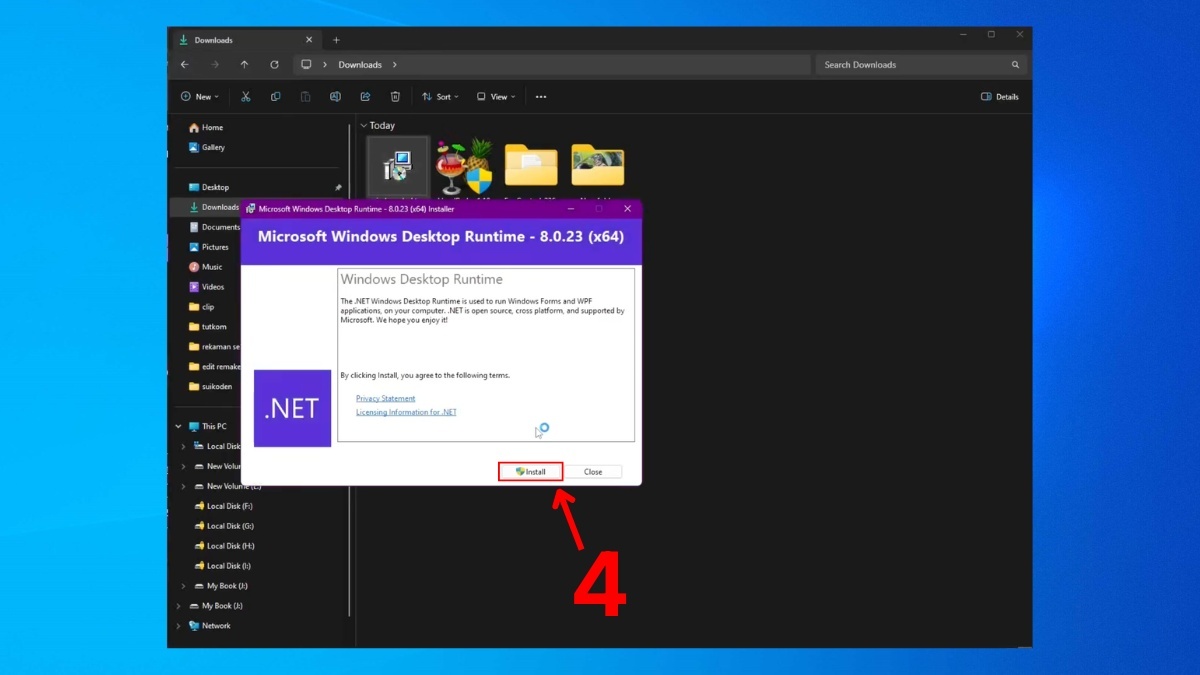Open the pinned Desktop folder
Image resolution: width=1200 pixels, height=675 pixels.
(x=209, y=187)
